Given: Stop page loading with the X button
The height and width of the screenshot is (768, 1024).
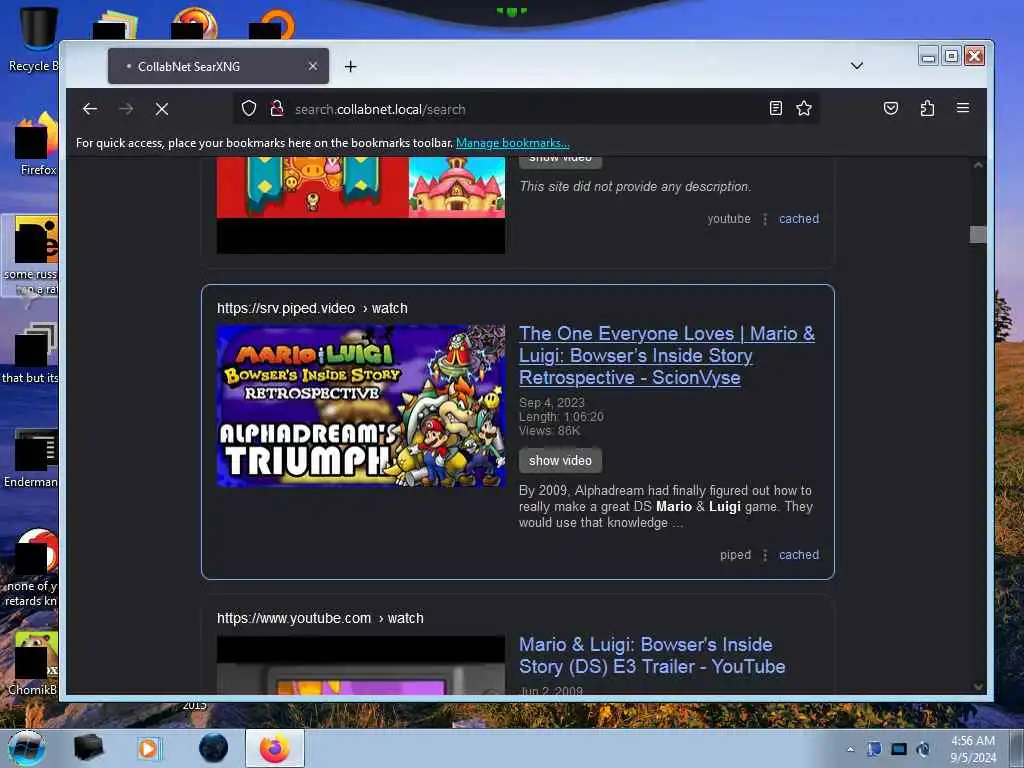Looking at the screenshot, I should [x=162, y=109].
